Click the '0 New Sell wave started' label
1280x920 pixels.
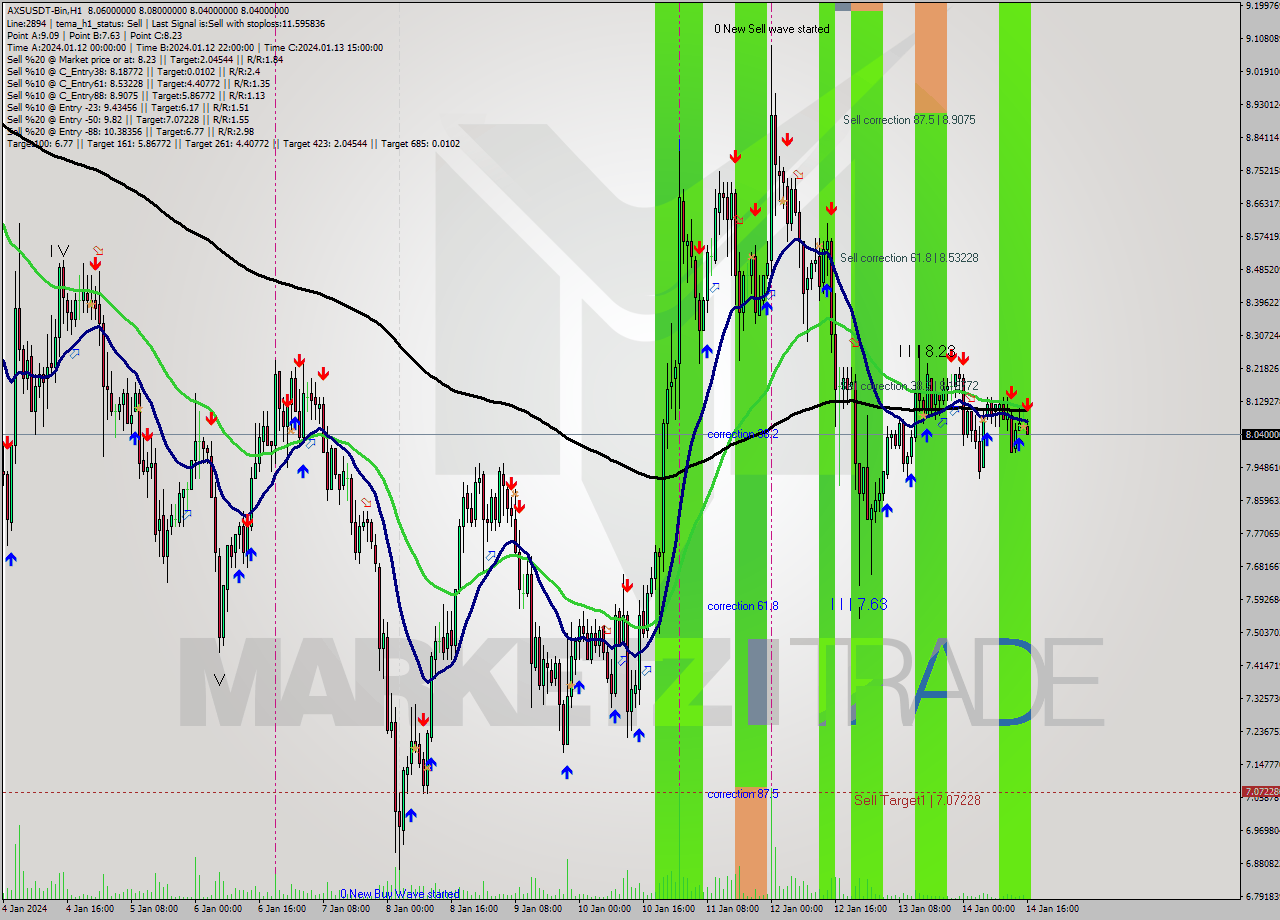click(772, 29)
